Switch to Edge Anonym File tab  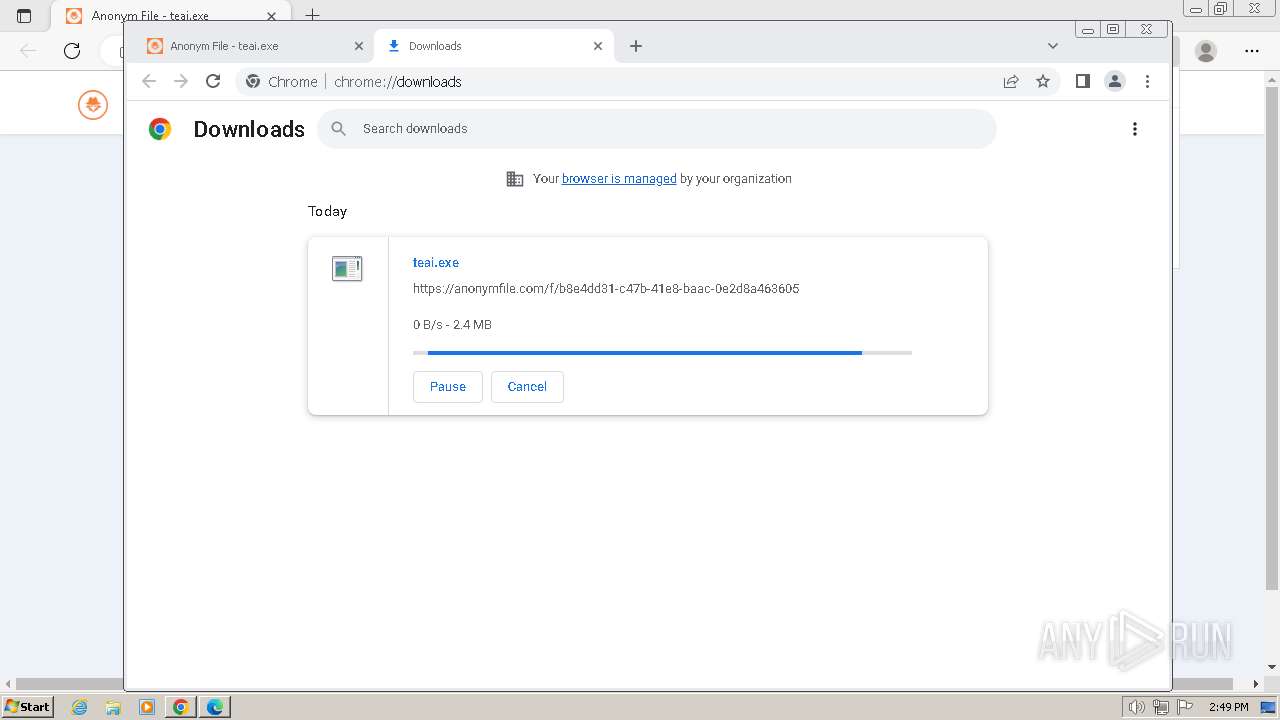click(170, 16)
